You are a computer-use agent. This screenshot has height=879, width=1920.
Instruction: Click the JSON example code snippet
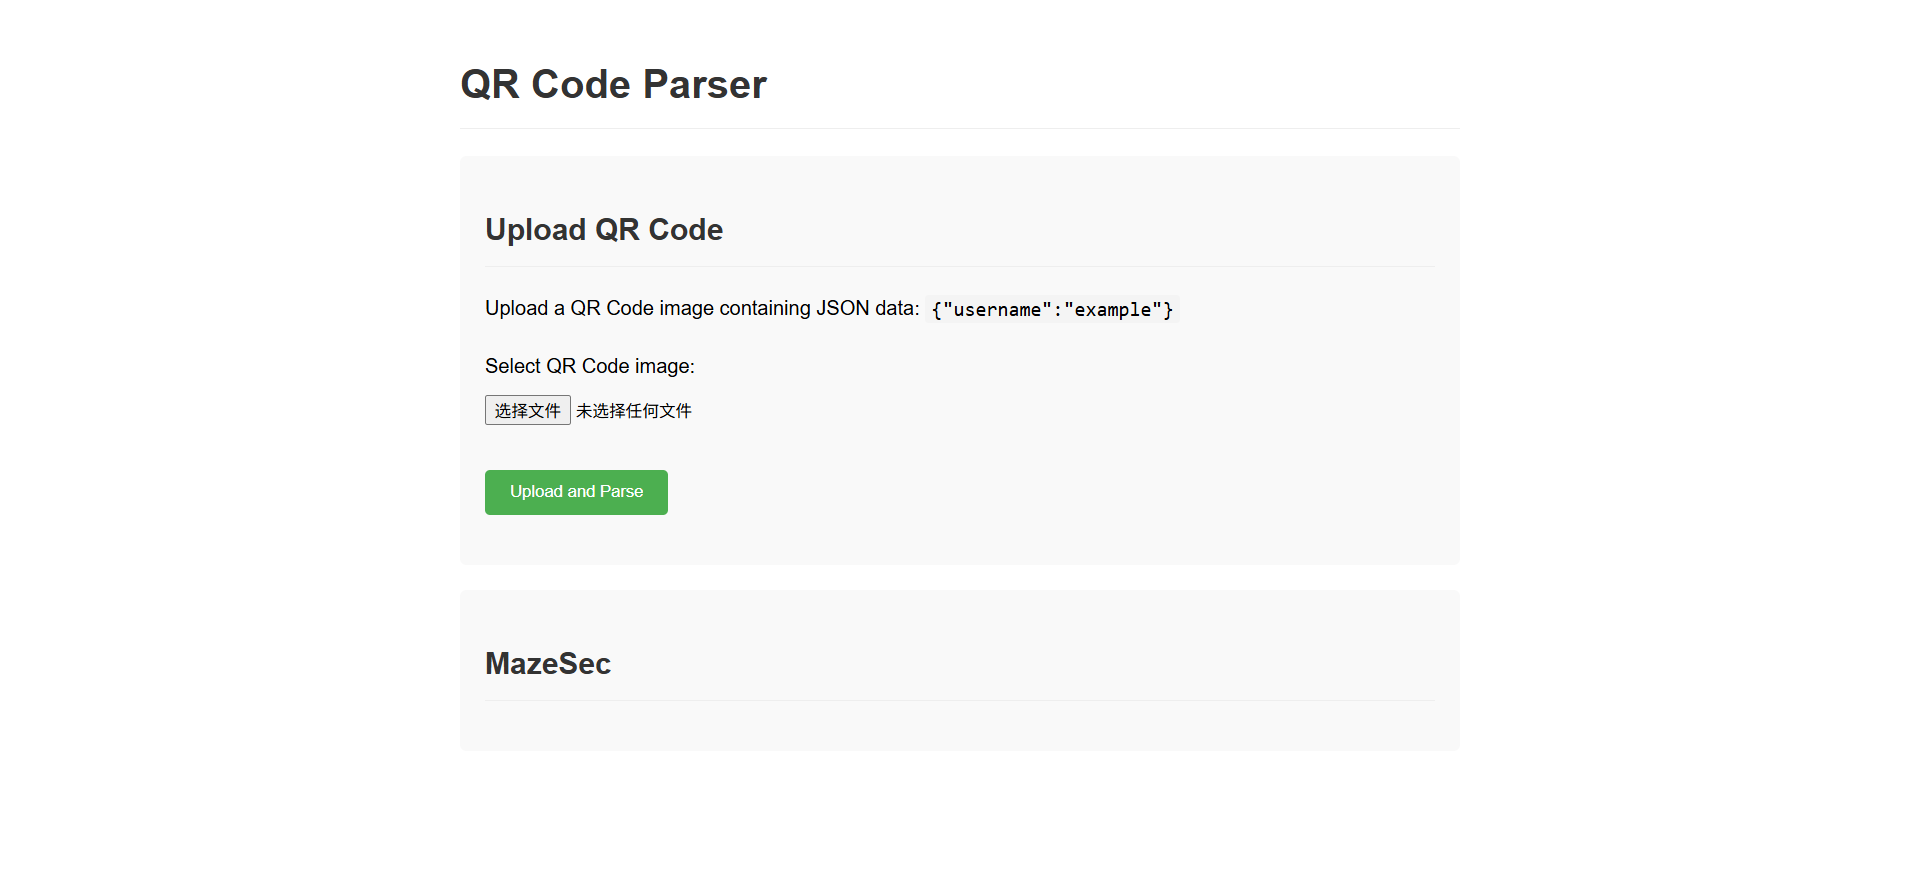1052,310
